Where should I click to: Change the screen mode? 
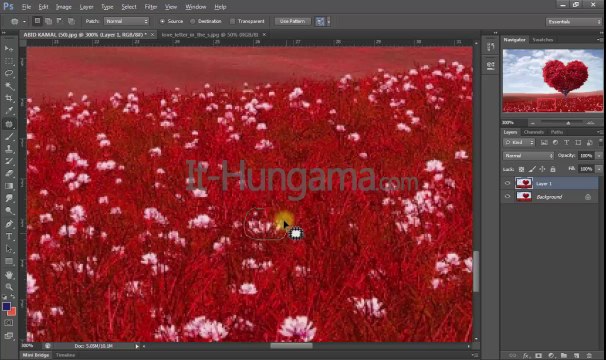tap(9, 336)
